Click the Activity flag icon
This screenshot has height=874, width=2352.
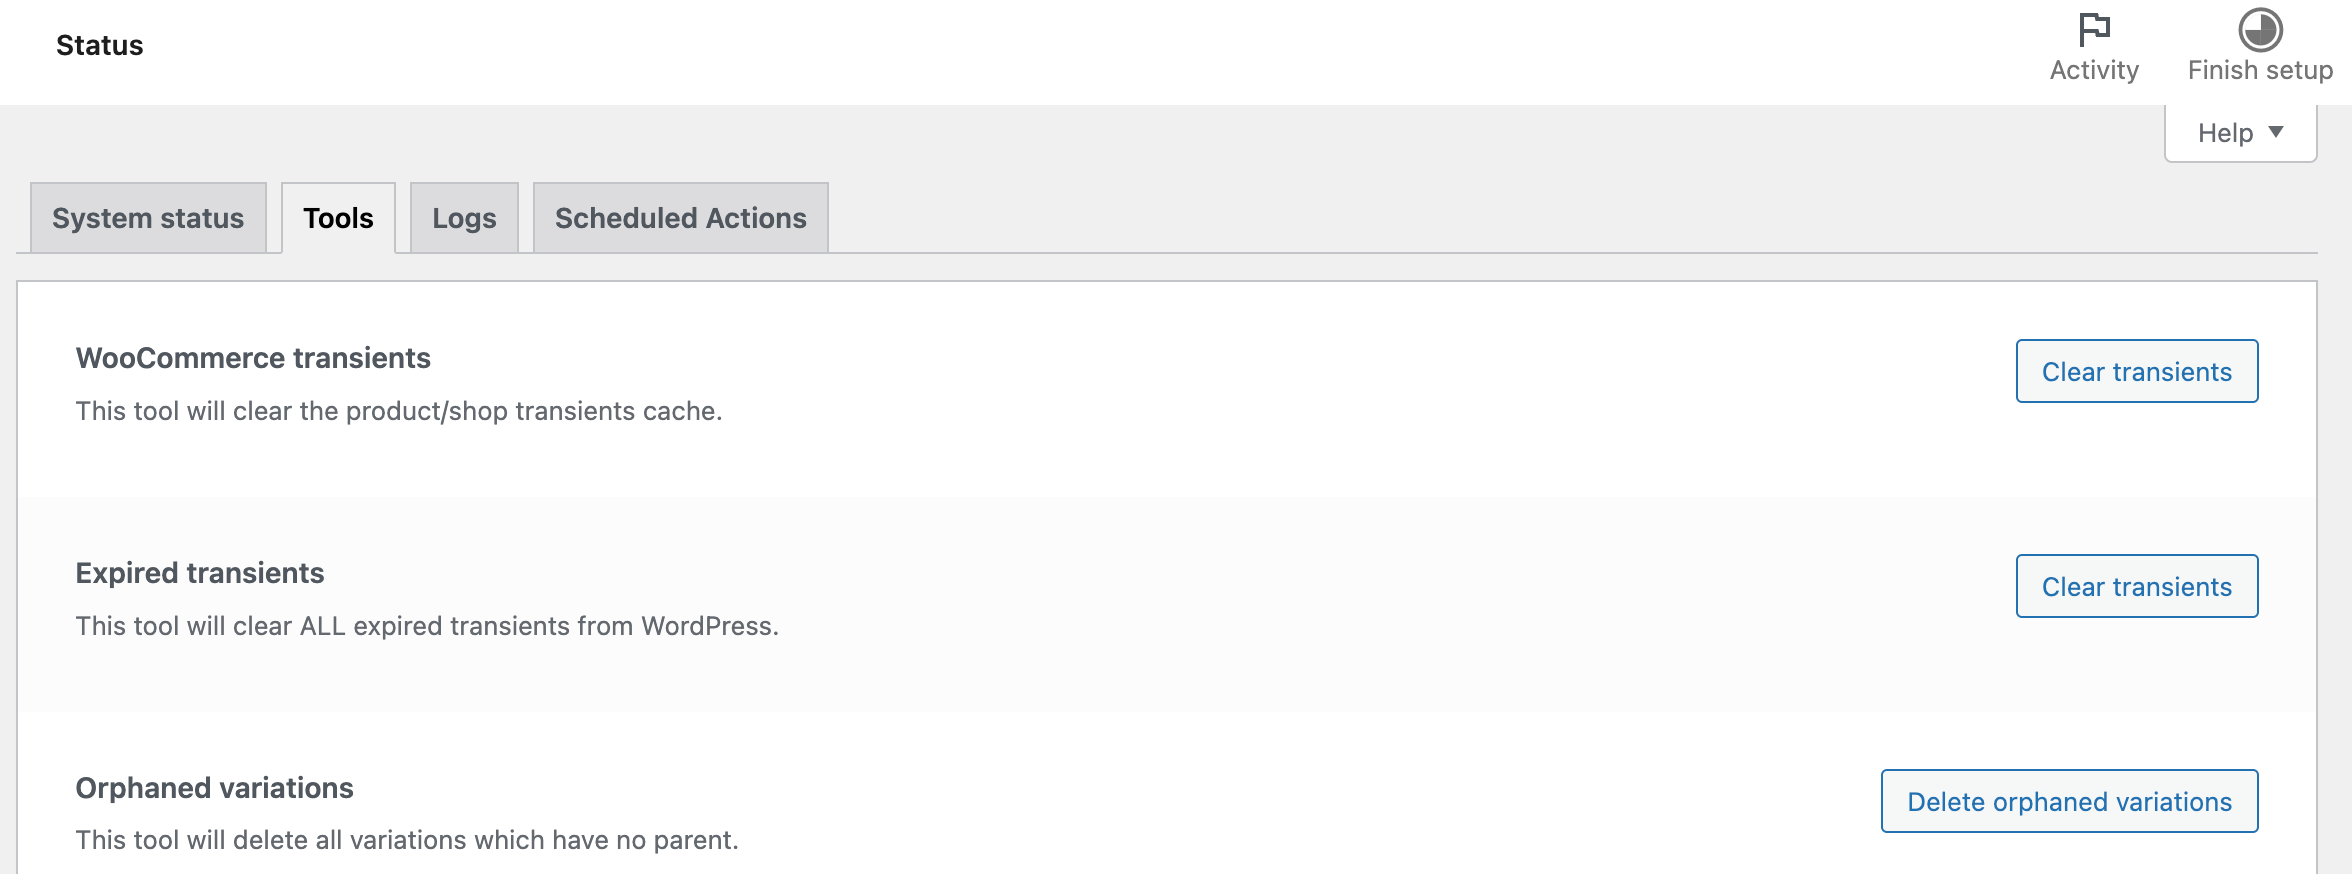(2094, 30)
